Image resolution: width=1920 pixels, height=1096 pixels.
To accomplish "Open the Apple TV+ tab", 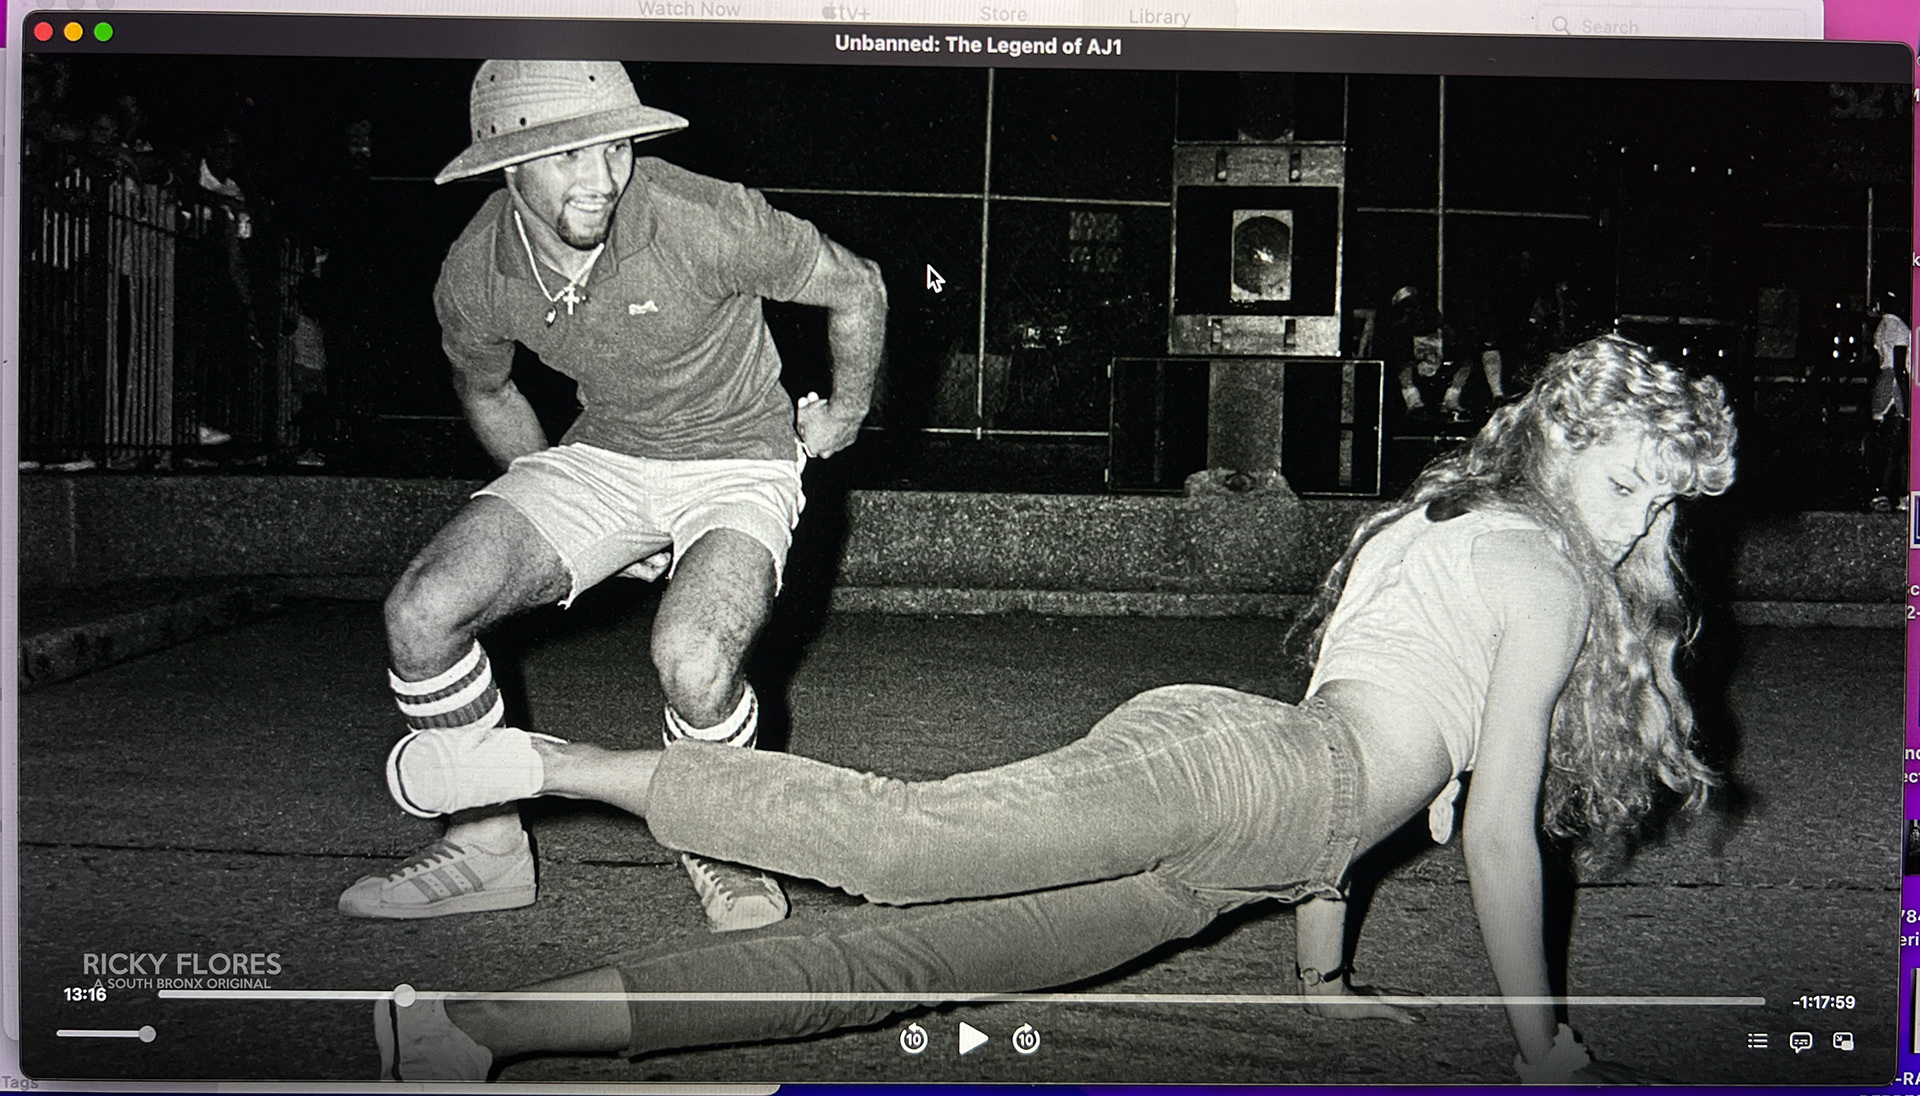I will pyautogui.click(x=846, y=12).
